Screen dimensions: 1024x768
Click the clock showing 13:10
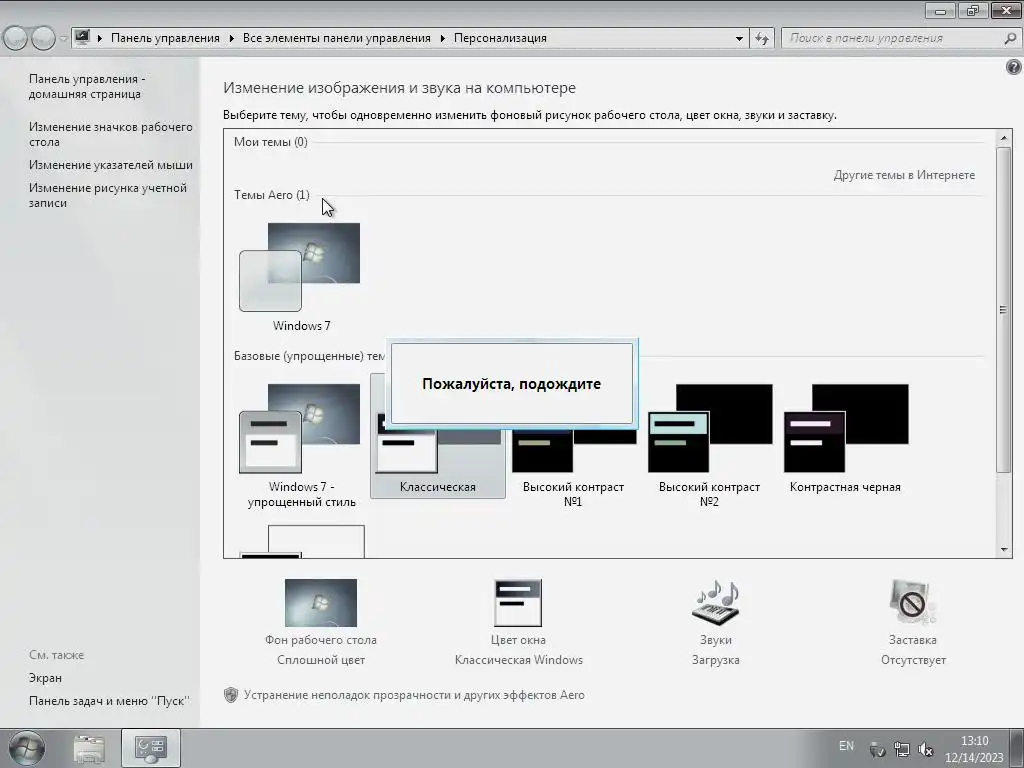tap(974, 741)
